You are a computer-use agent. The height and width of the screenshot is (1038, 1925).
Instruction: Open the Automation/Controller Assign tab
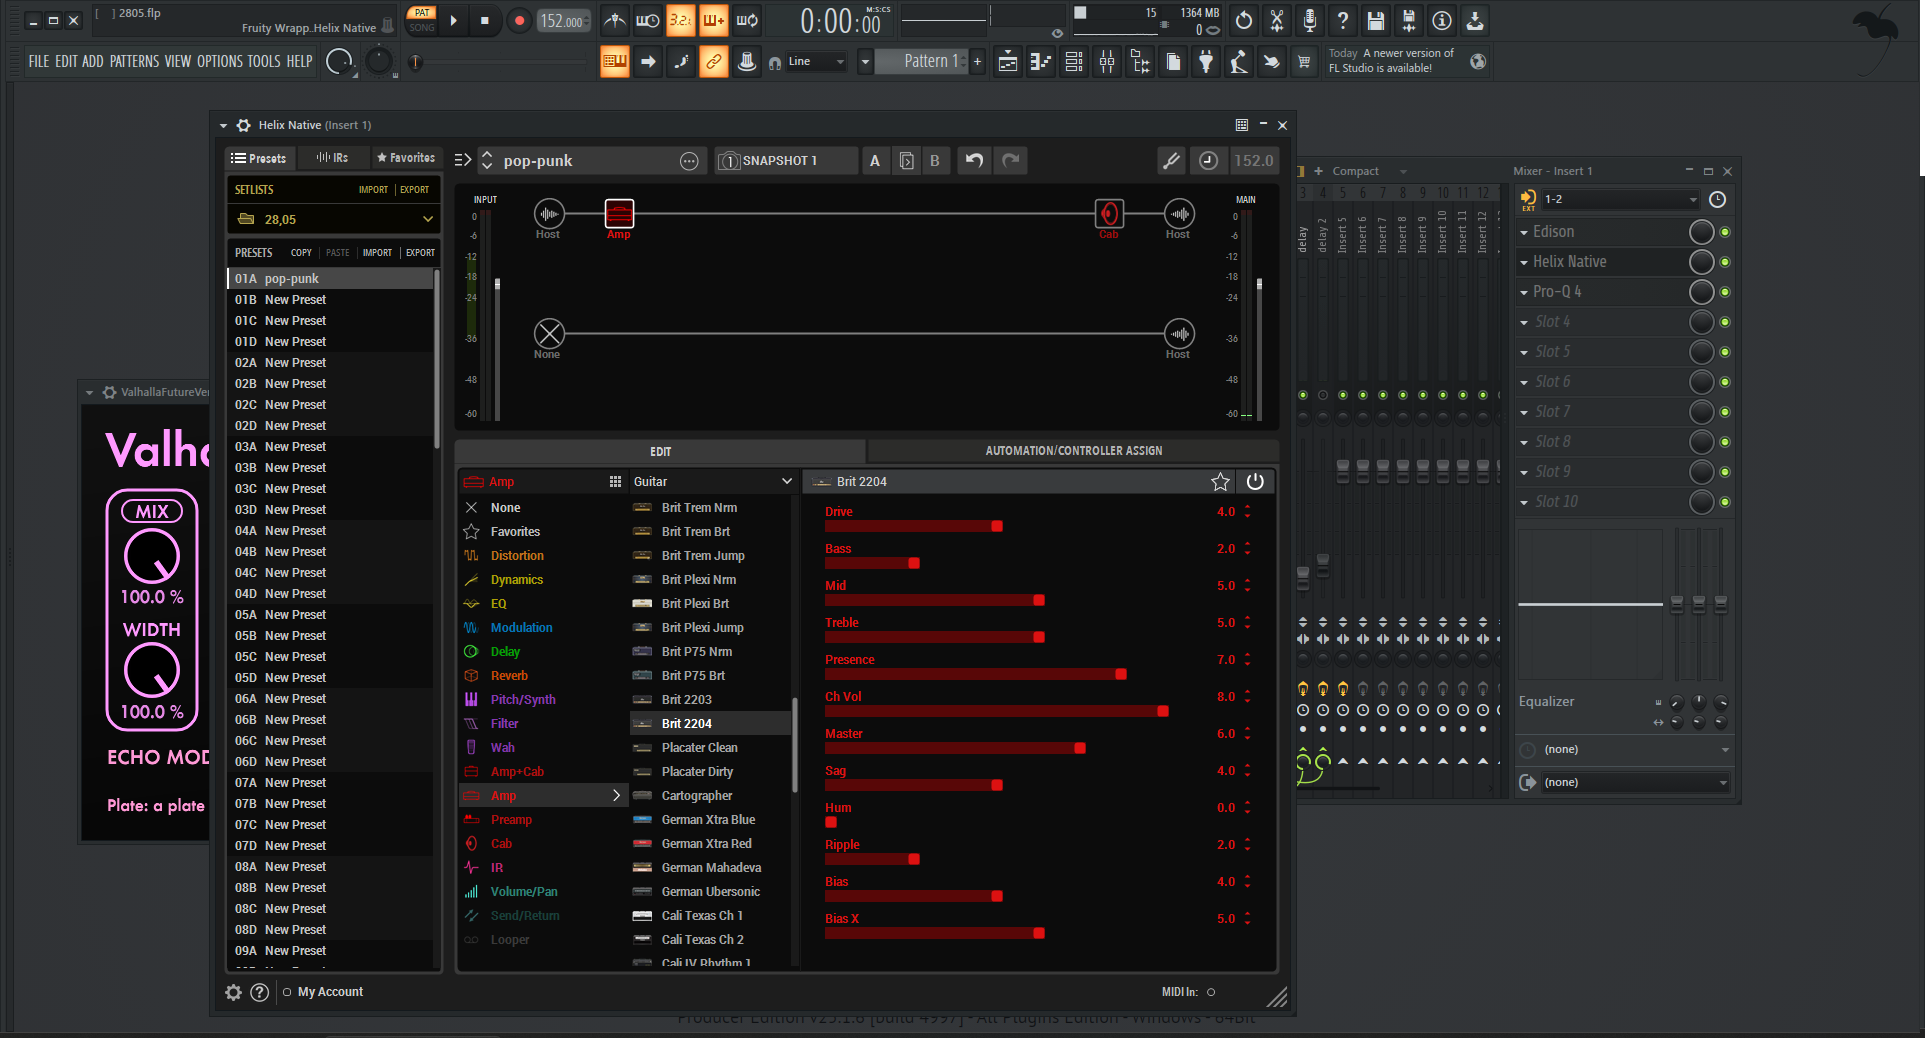(1073, 451)
